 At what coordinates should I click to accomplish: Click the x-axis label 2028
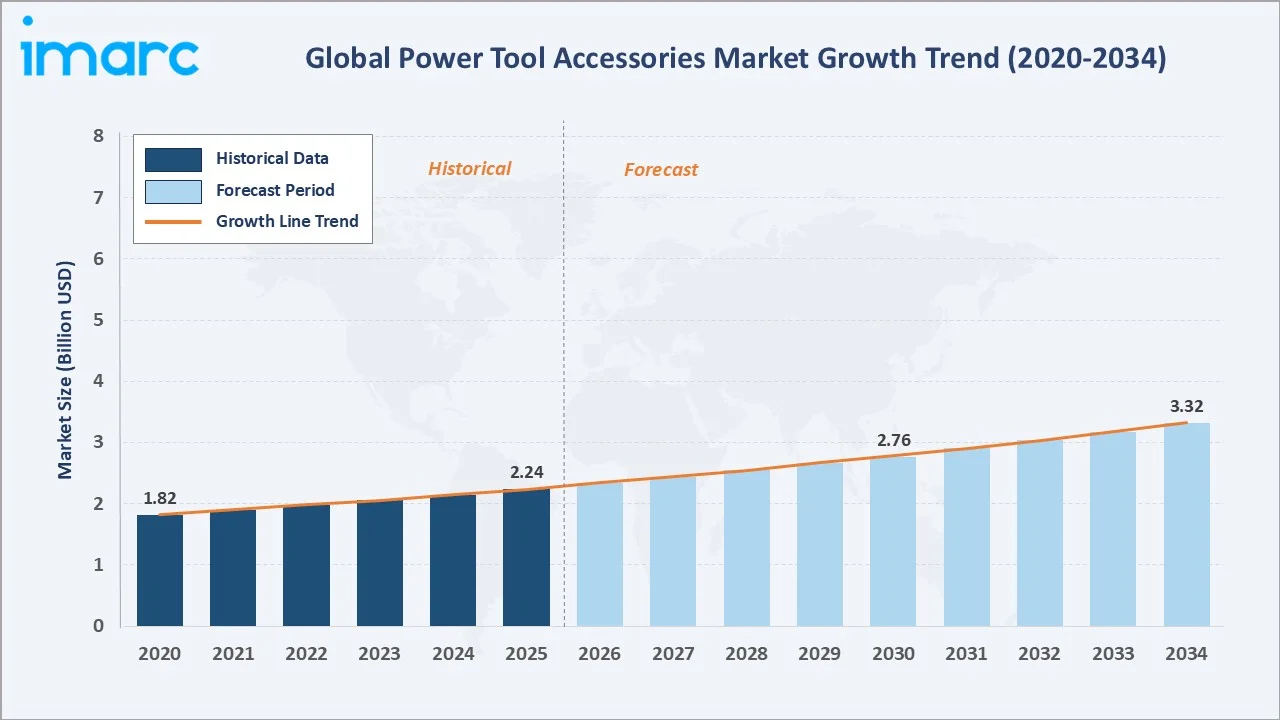pos(746,653)
